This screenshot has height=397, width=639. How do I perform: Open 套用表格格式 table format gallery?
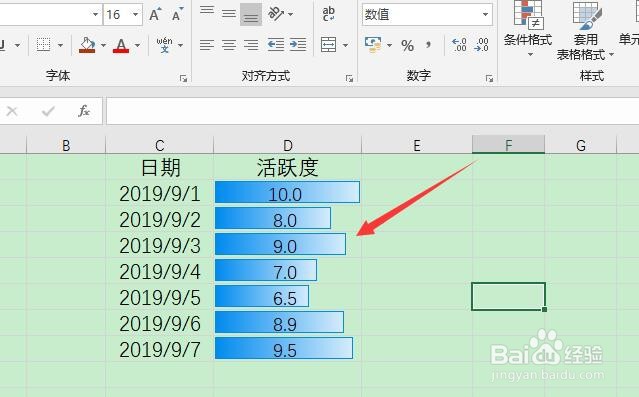585,31
